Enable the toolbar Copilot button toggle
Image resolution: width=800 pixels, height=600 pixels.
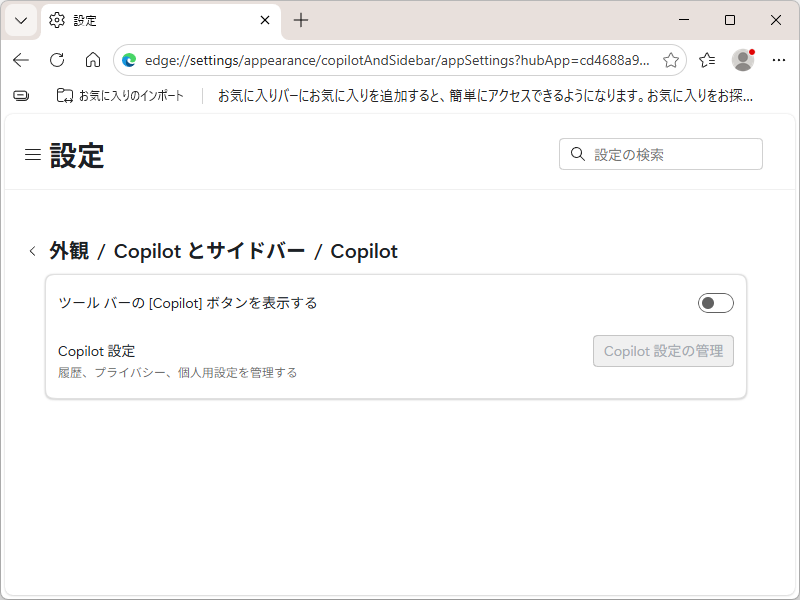(x=715, y=302)
